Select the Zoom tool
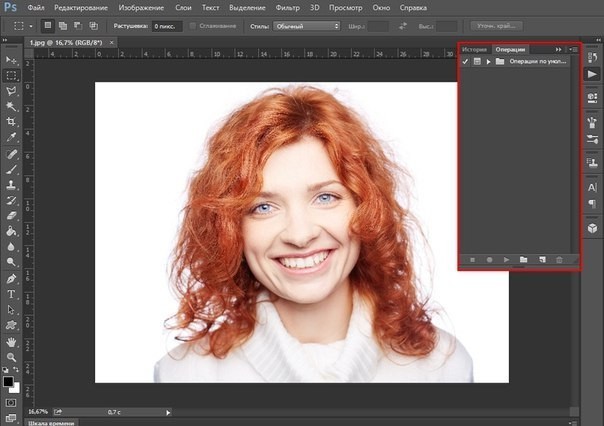Viewport: 604px width, 426px height. [11, 357]
